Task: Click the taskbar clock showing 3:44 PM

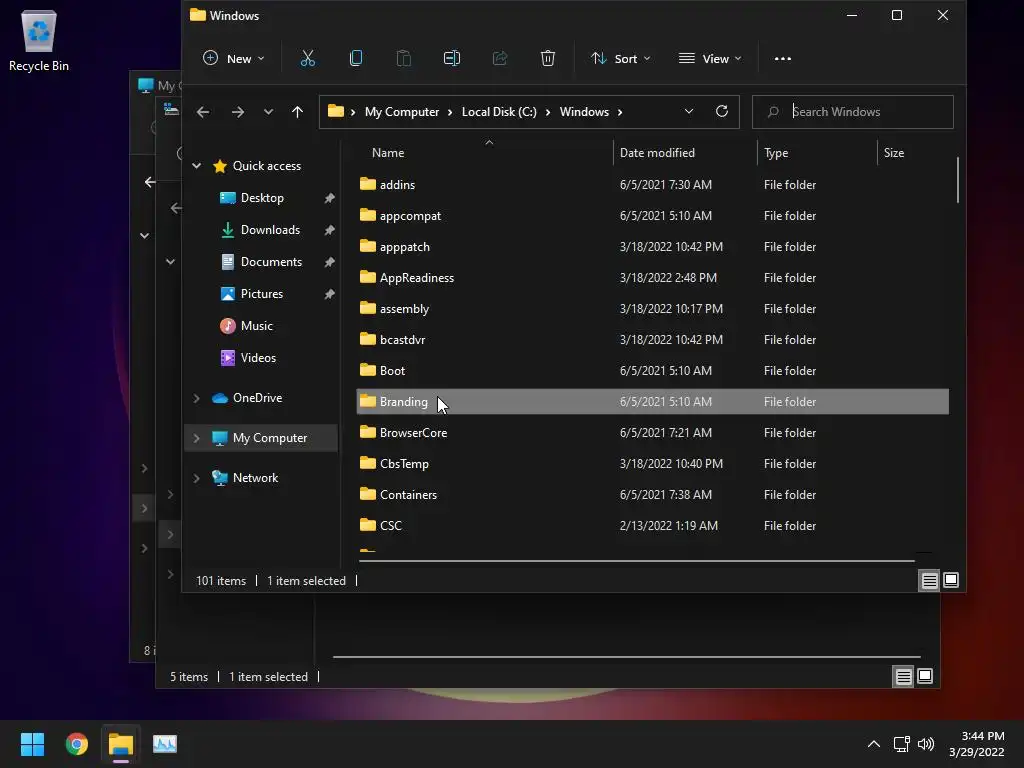Action: [x=977, y=744]
